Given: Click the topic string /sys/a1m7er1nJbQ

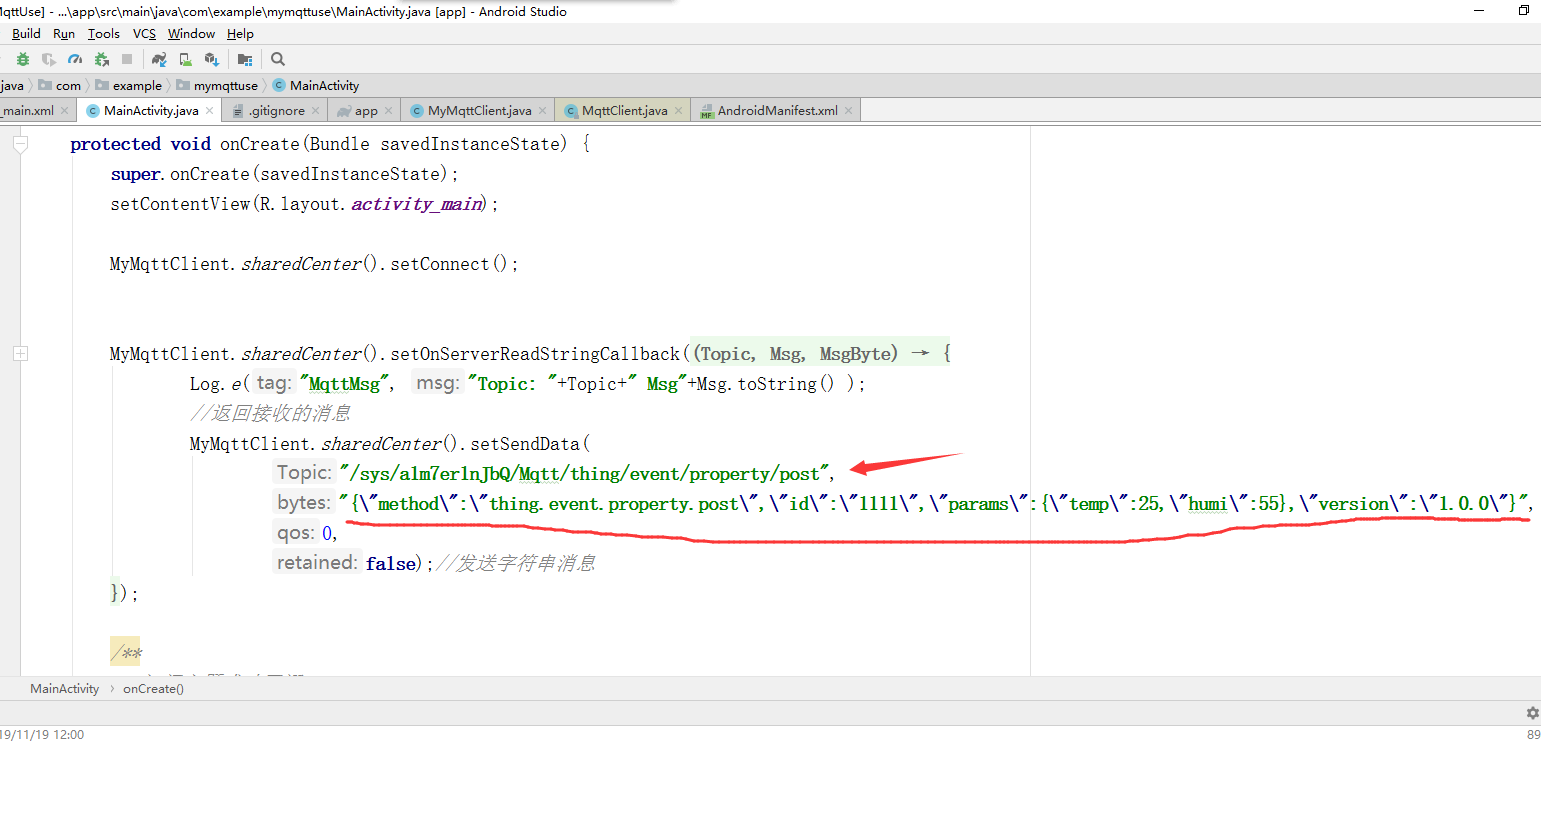Looking at the screenshot, I should coord(584,474).
